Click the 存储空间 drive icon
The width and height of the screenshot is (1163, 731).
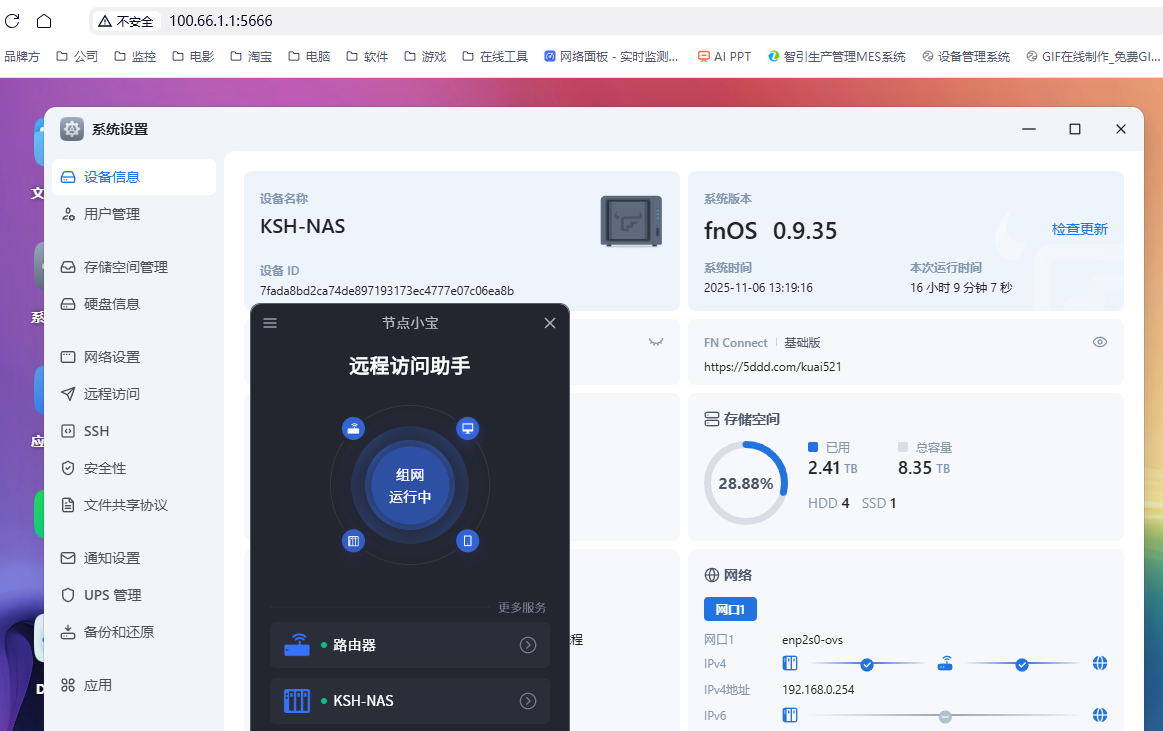coord(711,419)
